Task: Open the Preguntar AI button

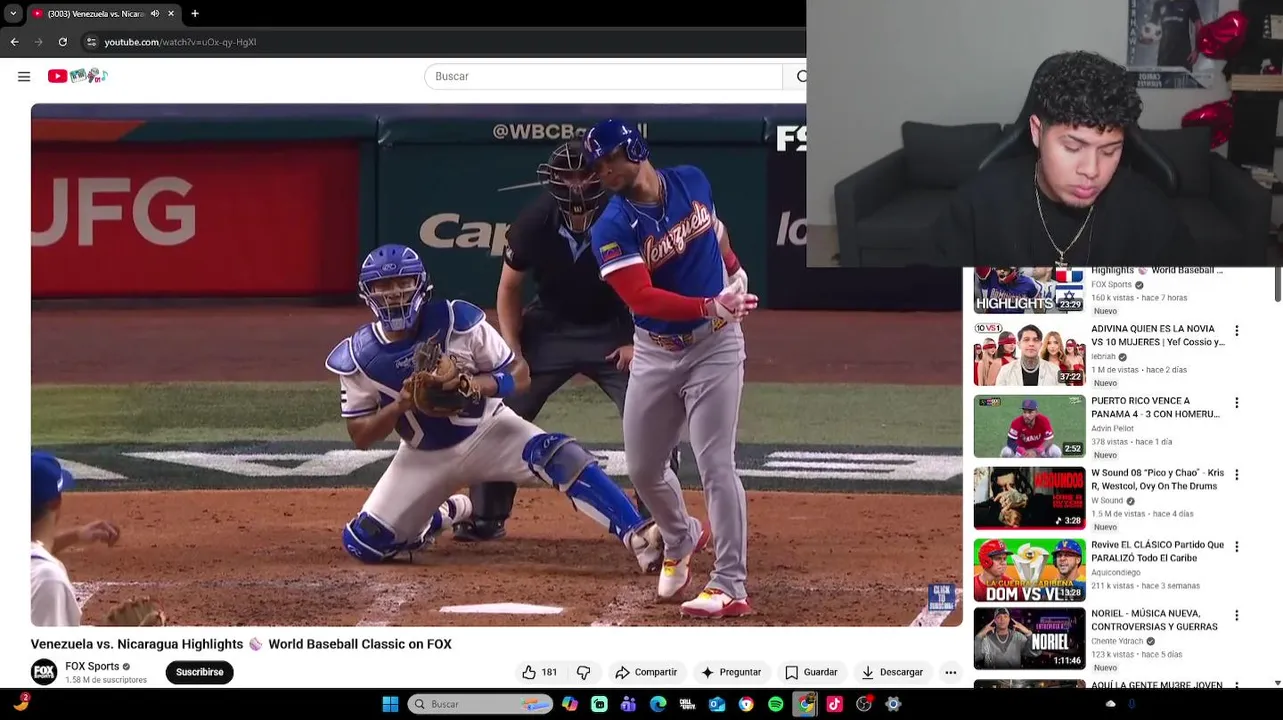Action: (731, 672)
